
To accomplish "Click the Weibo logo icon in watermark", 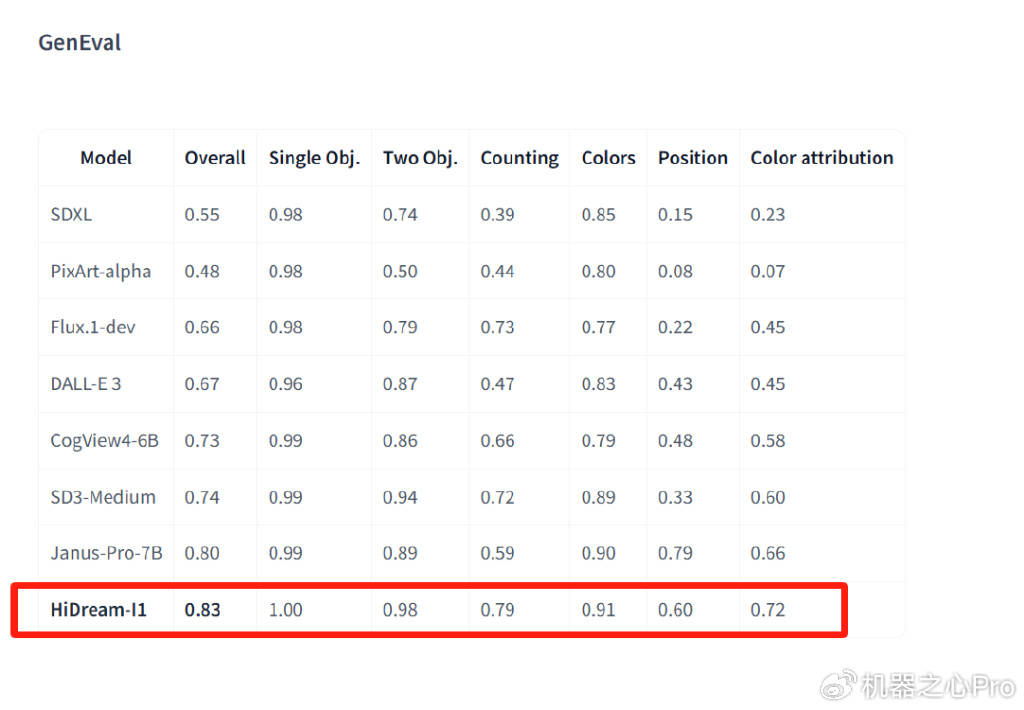I will pyautogui.click(x=839, y=685).
